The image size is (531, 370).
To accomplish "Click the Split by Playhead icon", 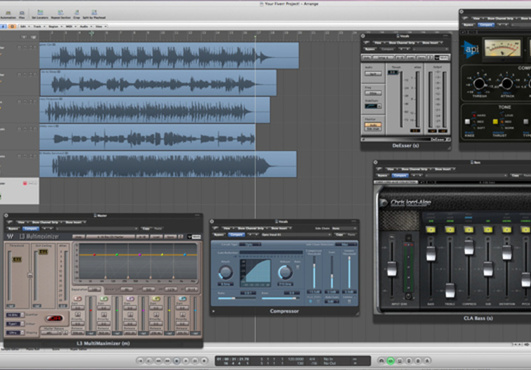I will click(x=94, y=14).
